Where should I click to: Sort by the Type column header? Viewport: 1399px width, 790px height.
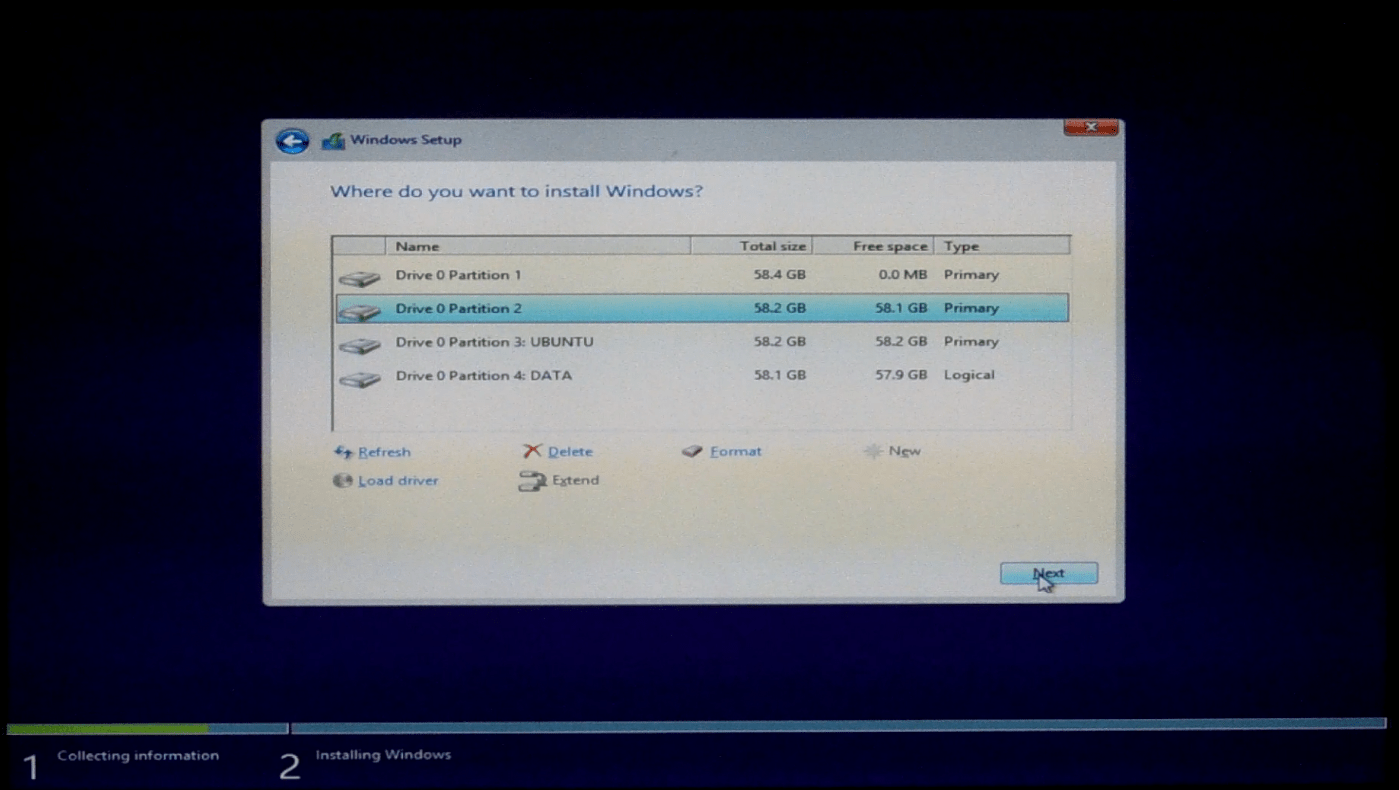pos(1002,246)
